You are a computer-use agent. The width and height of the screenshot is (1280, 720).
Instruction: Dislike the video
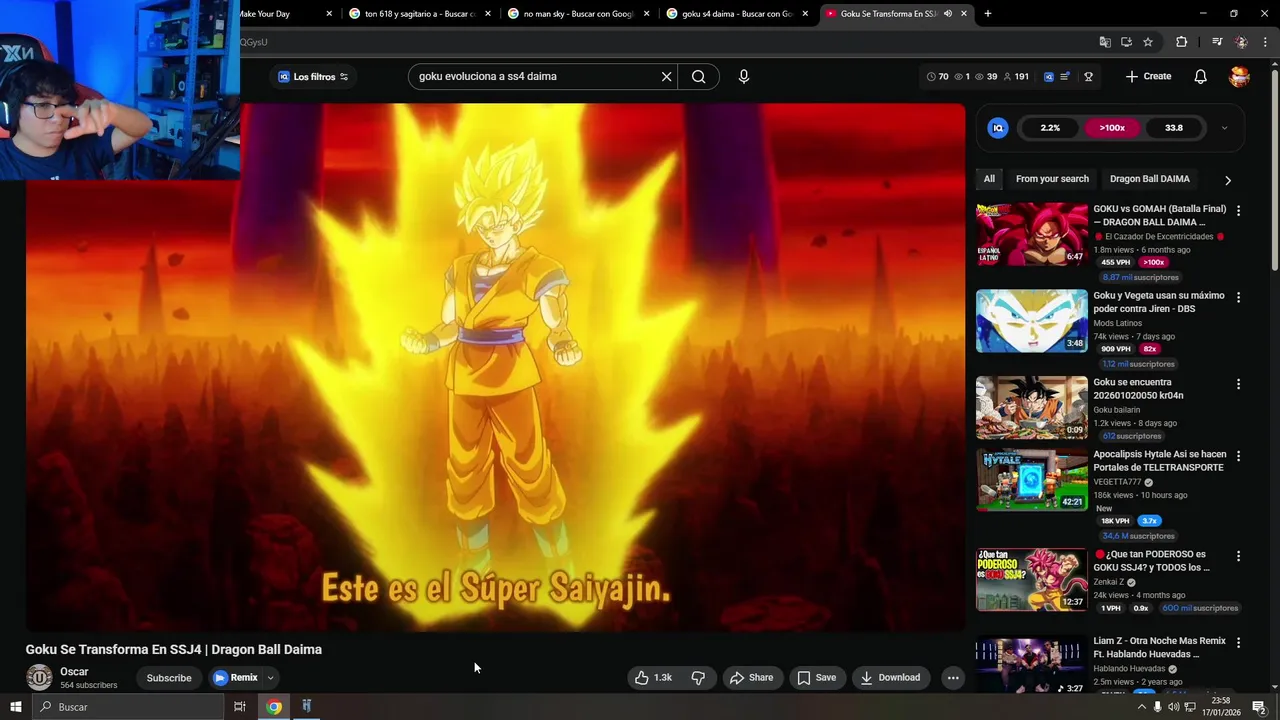[x=698, y=677]
